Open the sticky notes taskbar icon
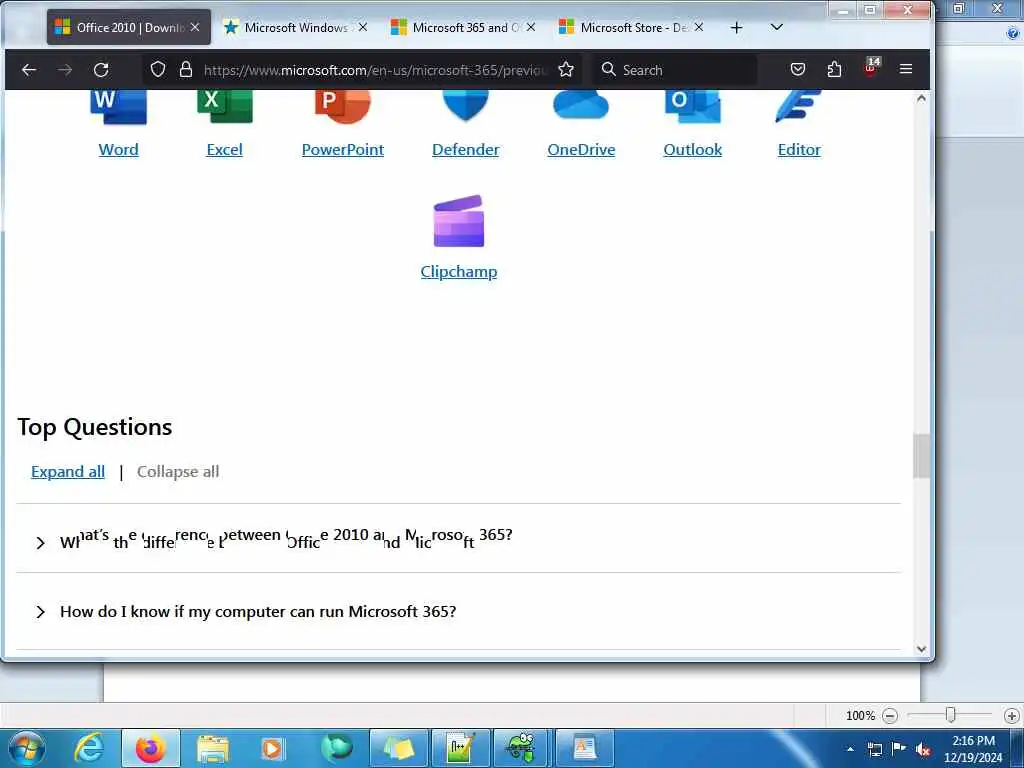 (x=398, y=748)
